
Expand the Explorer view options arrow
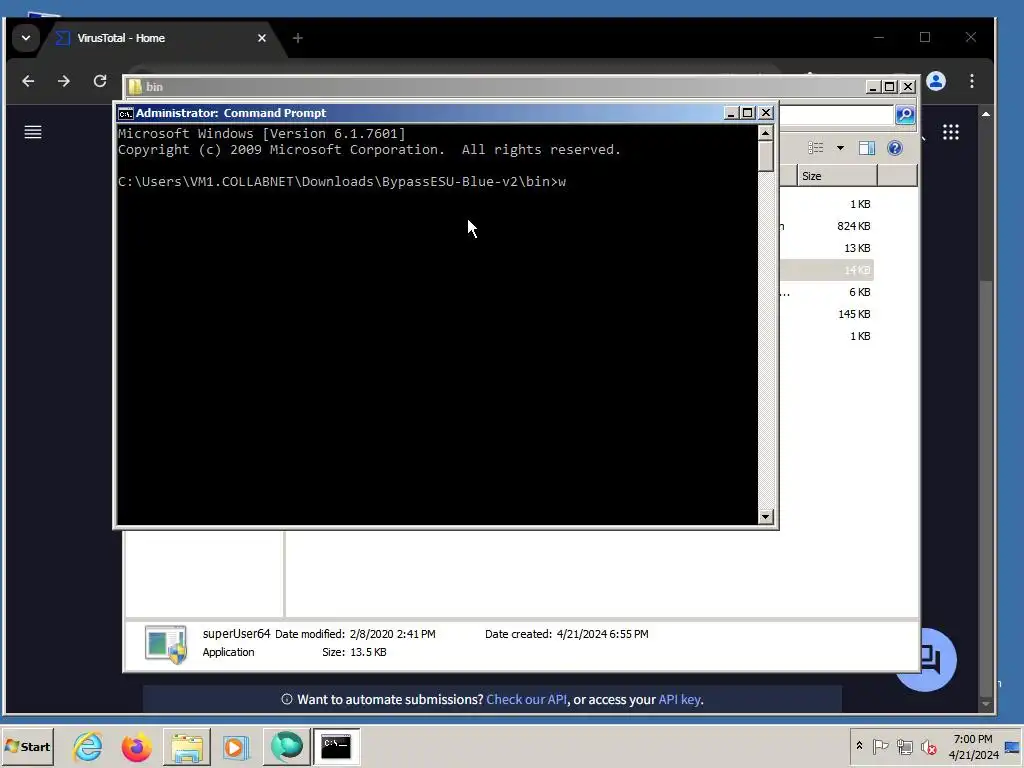840,148
